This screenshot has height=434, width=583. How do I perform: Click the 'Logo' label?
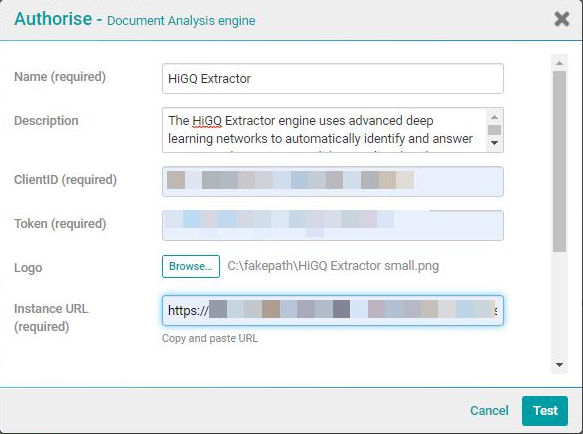click(x=28, y=268)
